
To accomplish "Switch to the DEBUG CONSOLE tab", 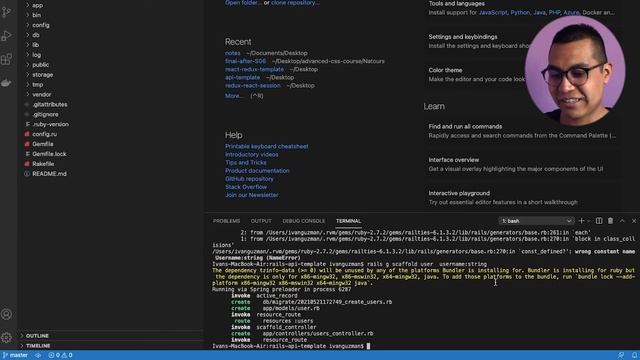I will tap(304, 221).
